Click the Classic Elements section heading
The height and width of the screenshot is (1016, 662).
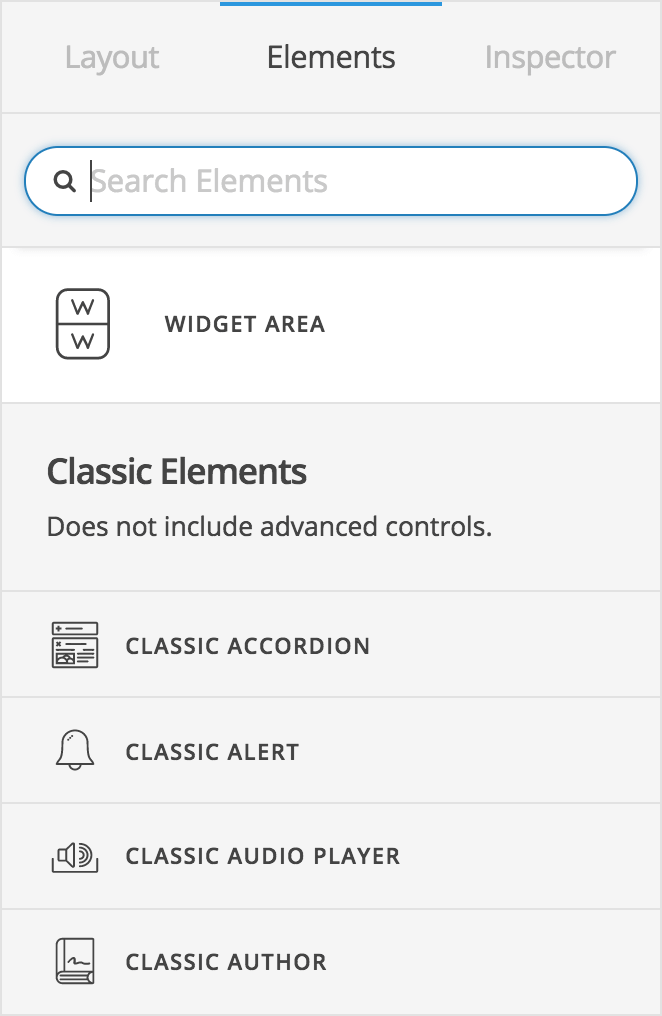click(x=176, y=471)
